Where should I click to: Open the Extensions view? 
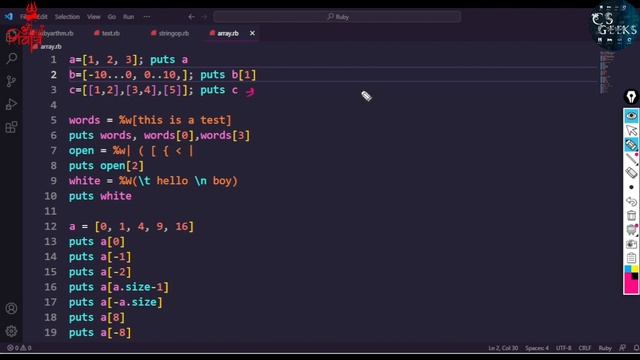(11, 127)
